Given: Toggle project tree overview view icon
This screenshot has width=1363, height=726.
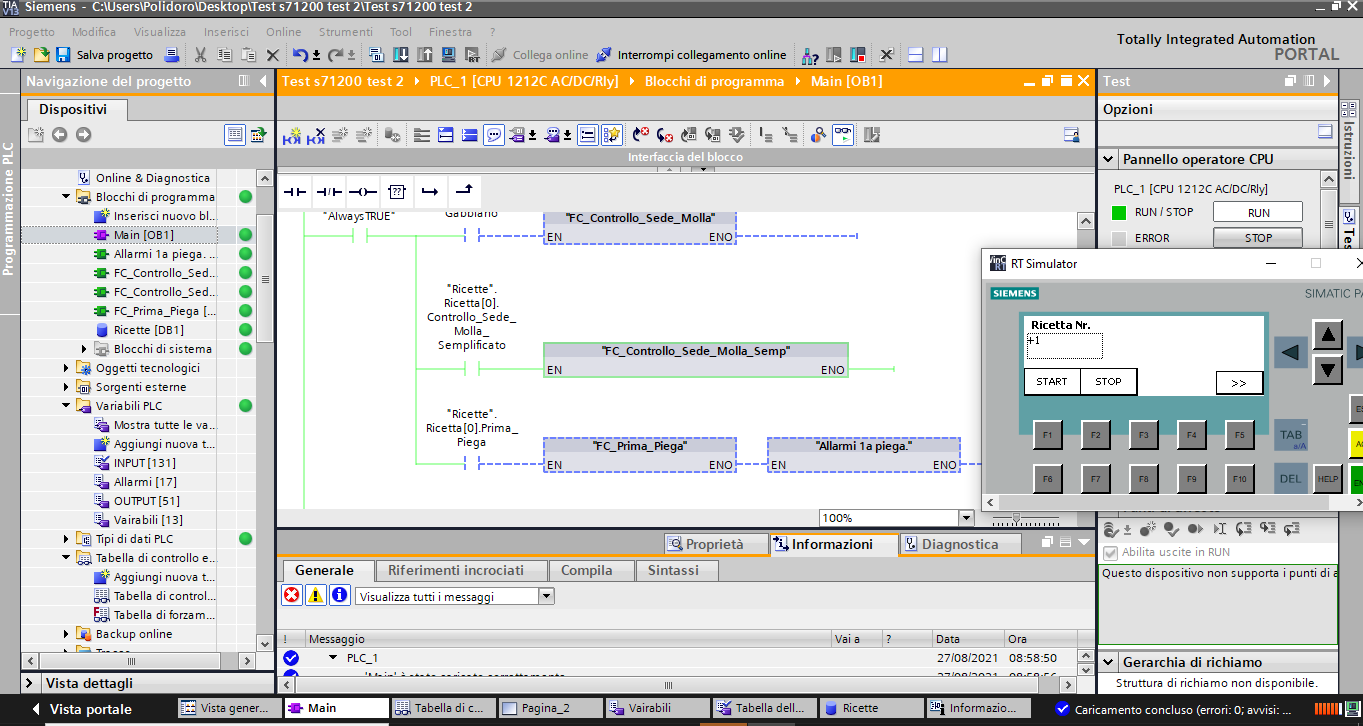Looking at the screenshot, I should (235, 134).
